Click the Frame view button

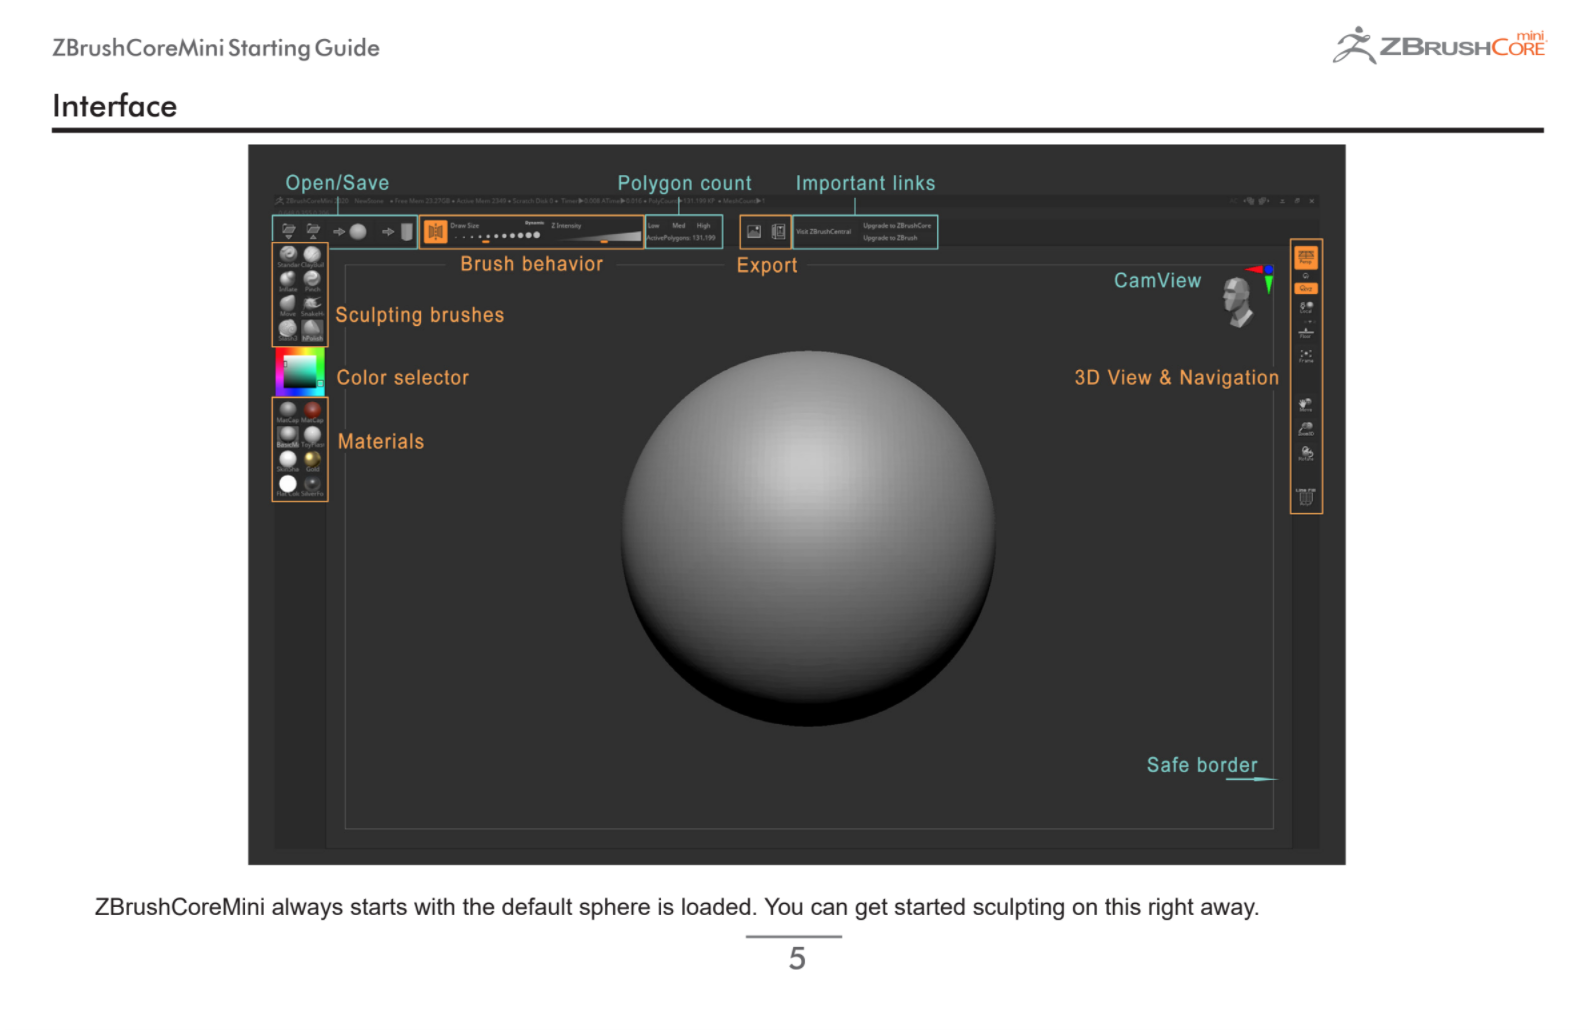pos(1306,356)
